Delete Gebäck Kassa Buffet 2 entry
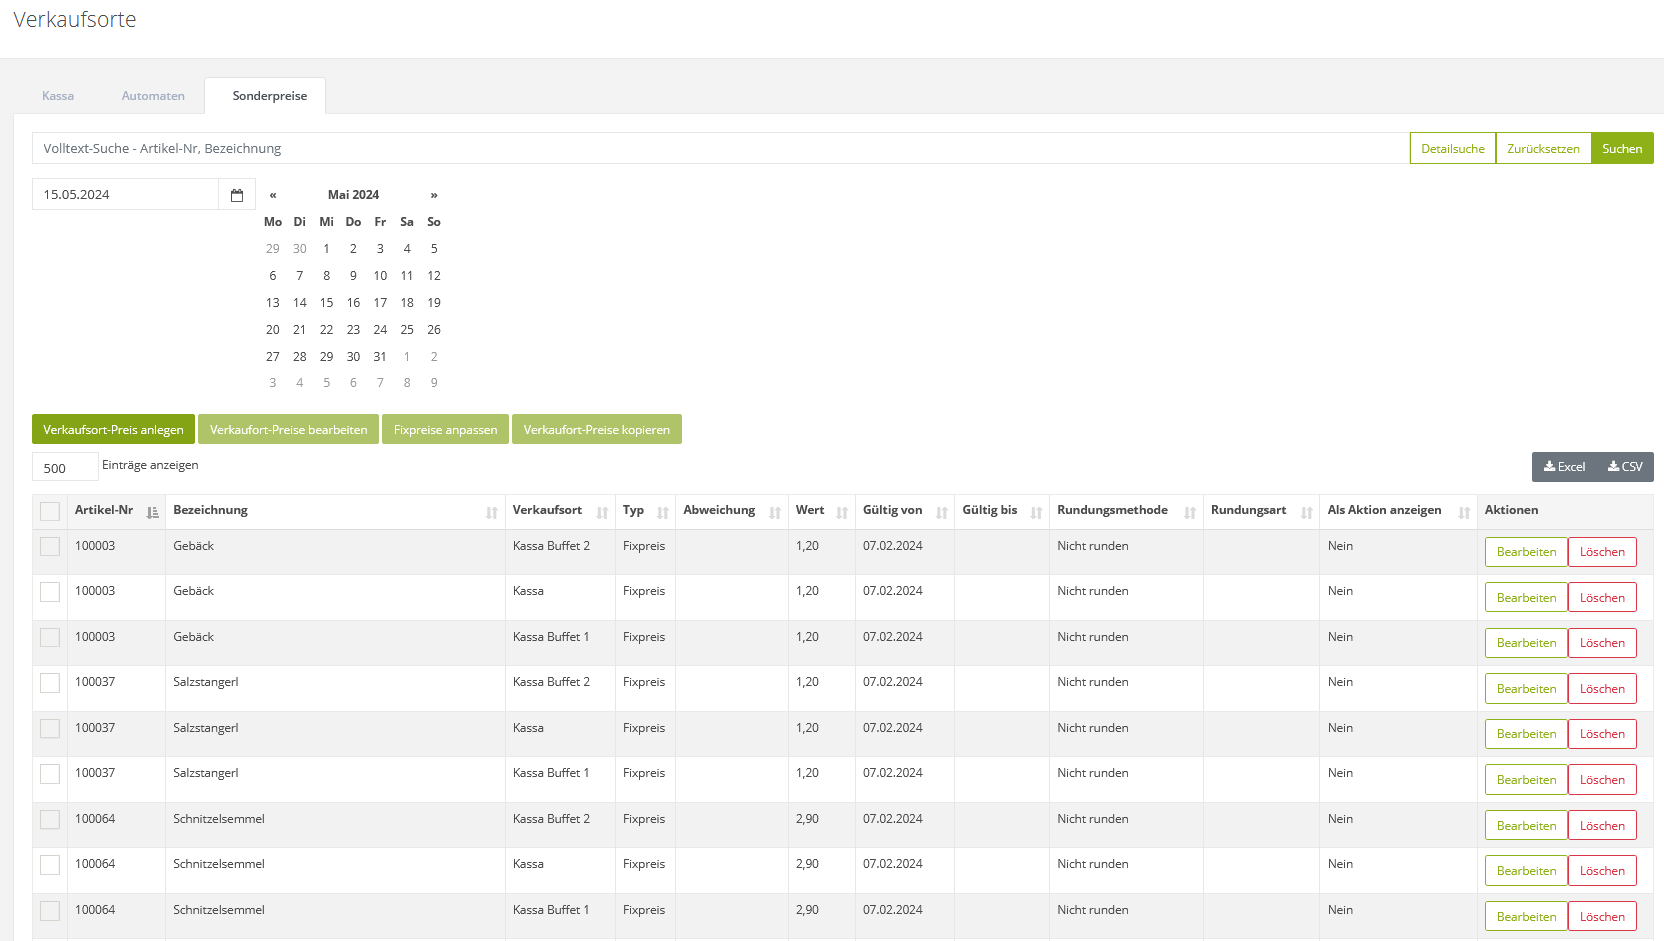1664x941 pixels. coord(1602,552)
